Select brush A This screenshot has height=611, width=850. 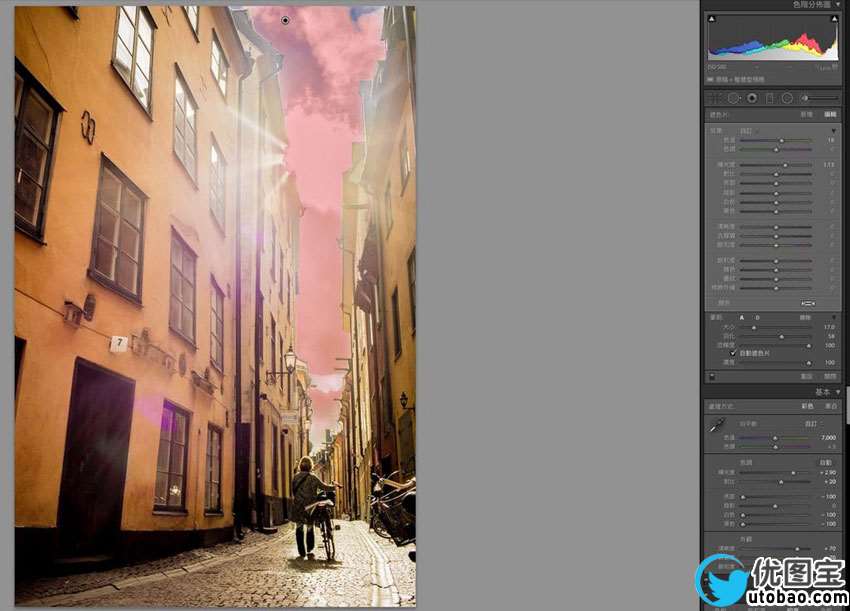pyautogui.click(x=742, y=318)
